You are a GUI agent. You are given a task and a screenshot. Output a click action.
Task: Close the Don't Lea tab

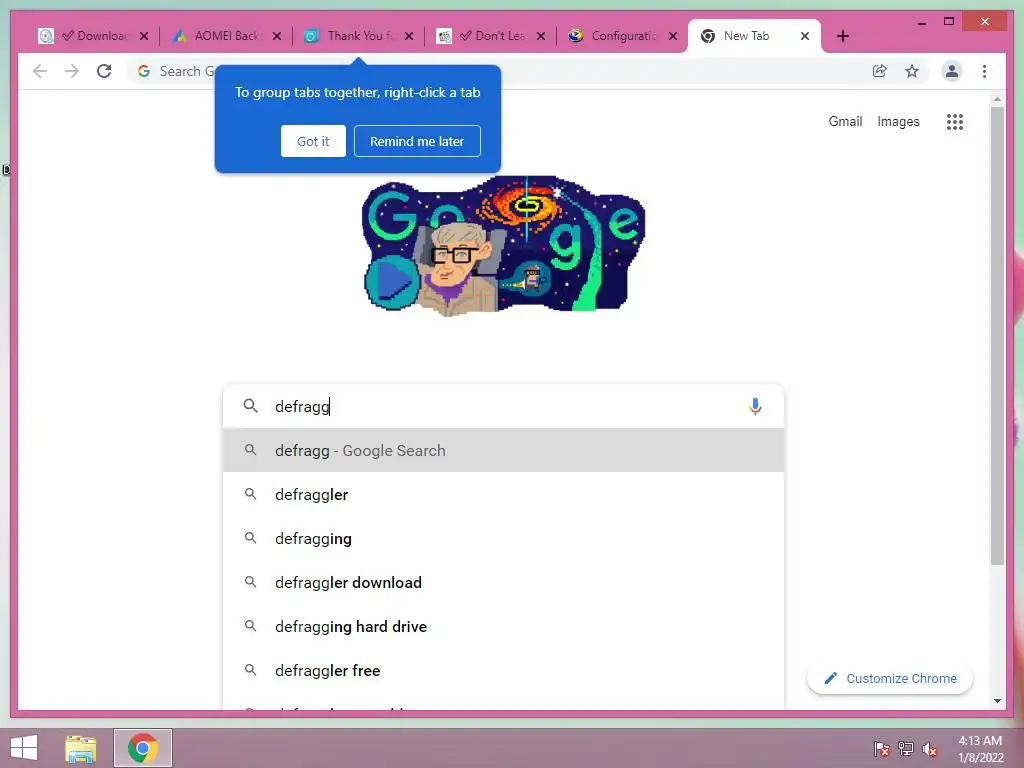coord(541,36)
